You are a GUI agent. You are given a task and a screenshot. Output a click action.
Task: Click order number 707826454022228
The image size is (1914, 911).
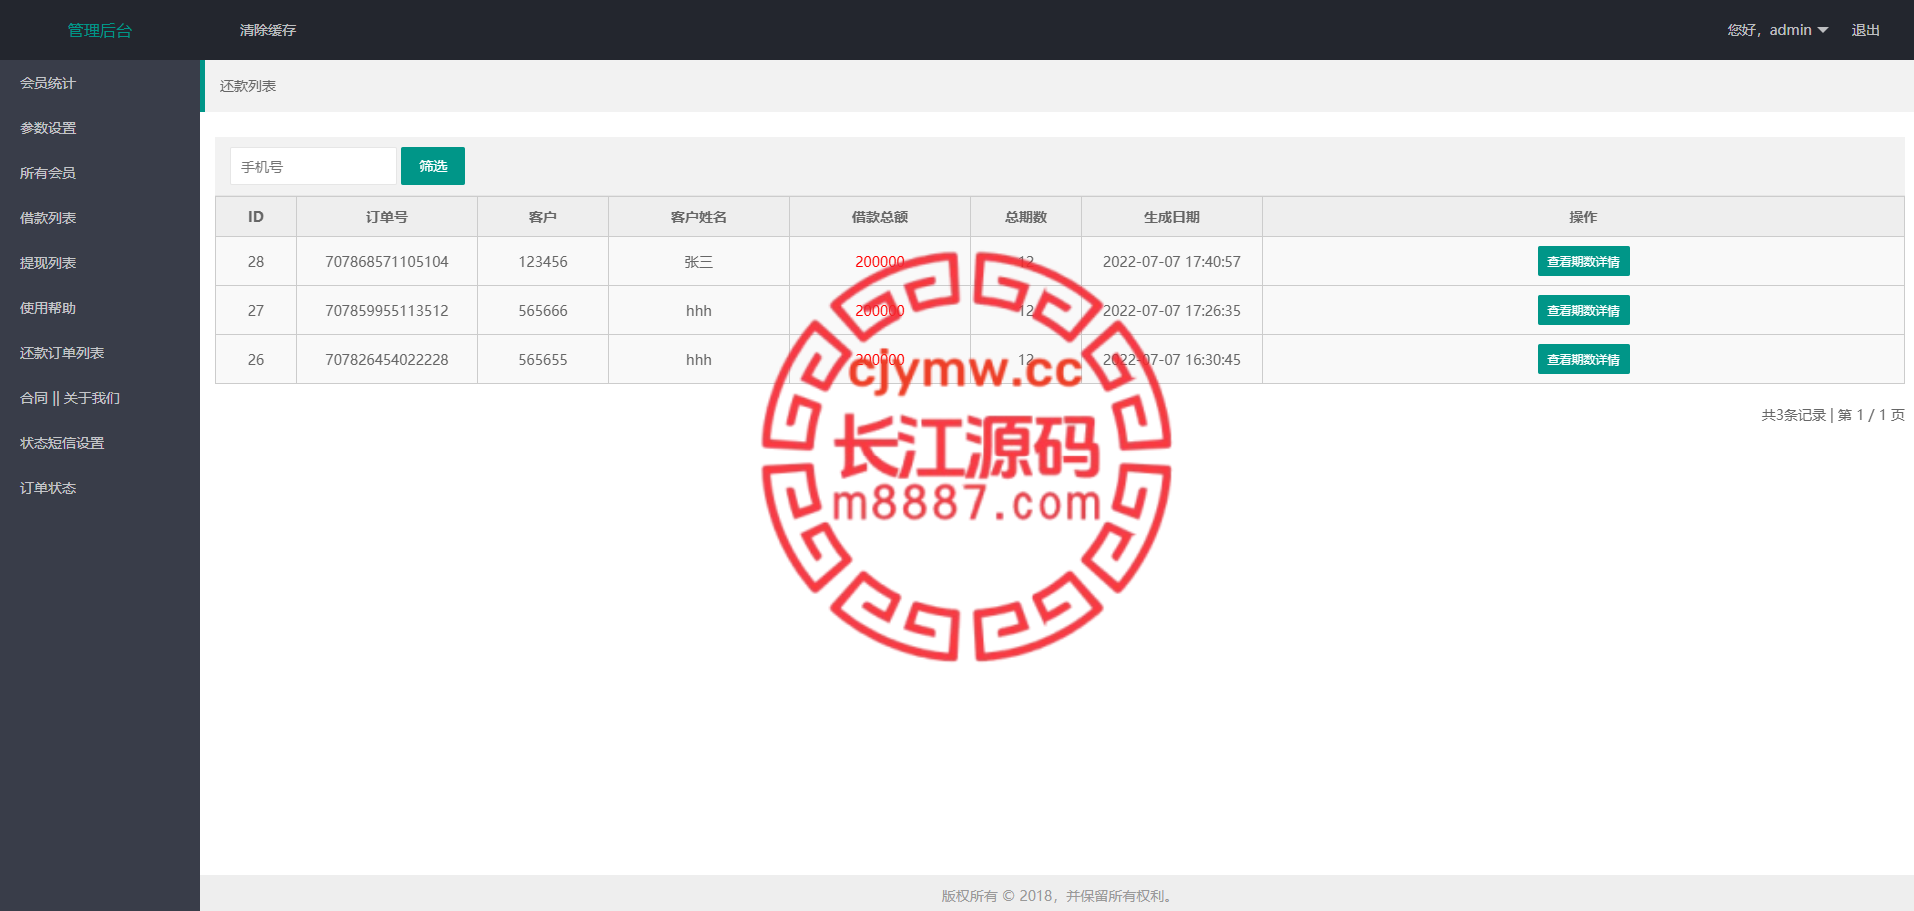pos(387,360)
